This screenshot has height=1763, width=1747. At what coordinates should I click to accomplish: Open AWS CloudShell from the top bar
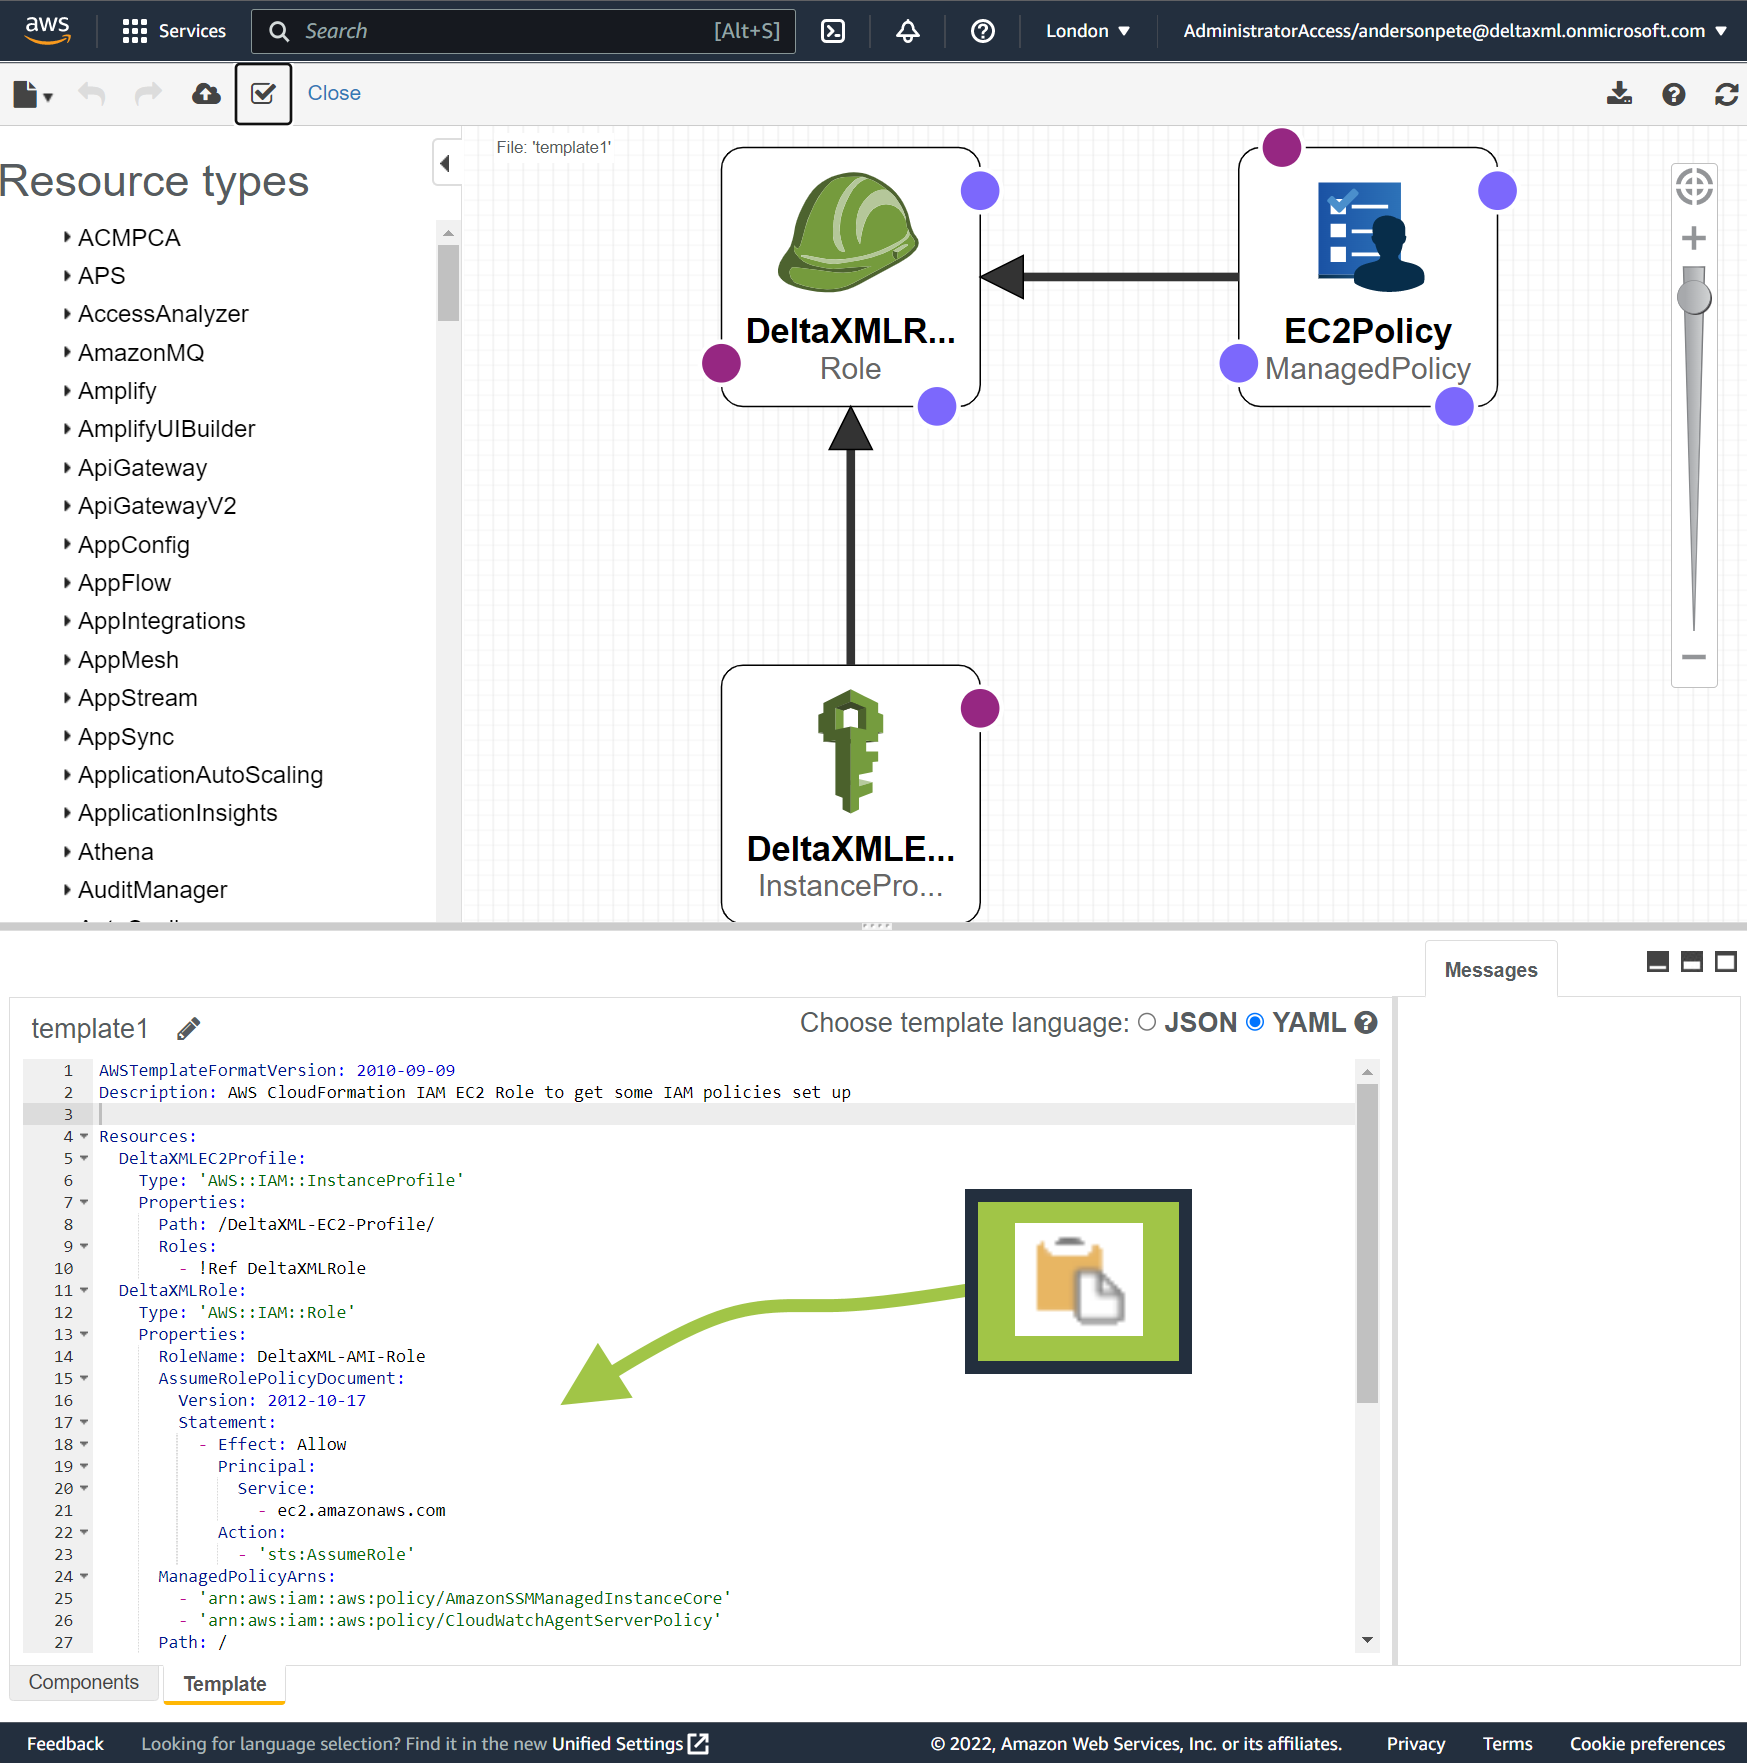click(832, 31)
